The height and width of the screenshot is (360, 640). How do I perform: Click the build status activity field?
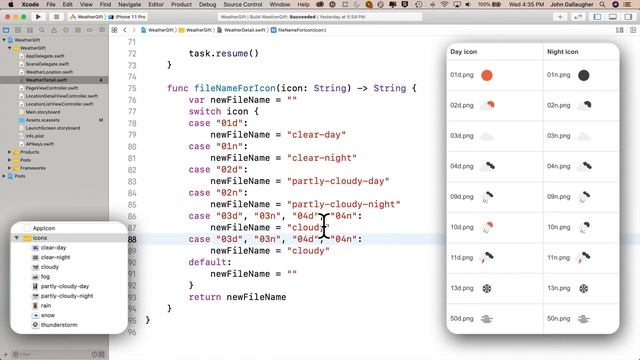click(x=320, y=17)
